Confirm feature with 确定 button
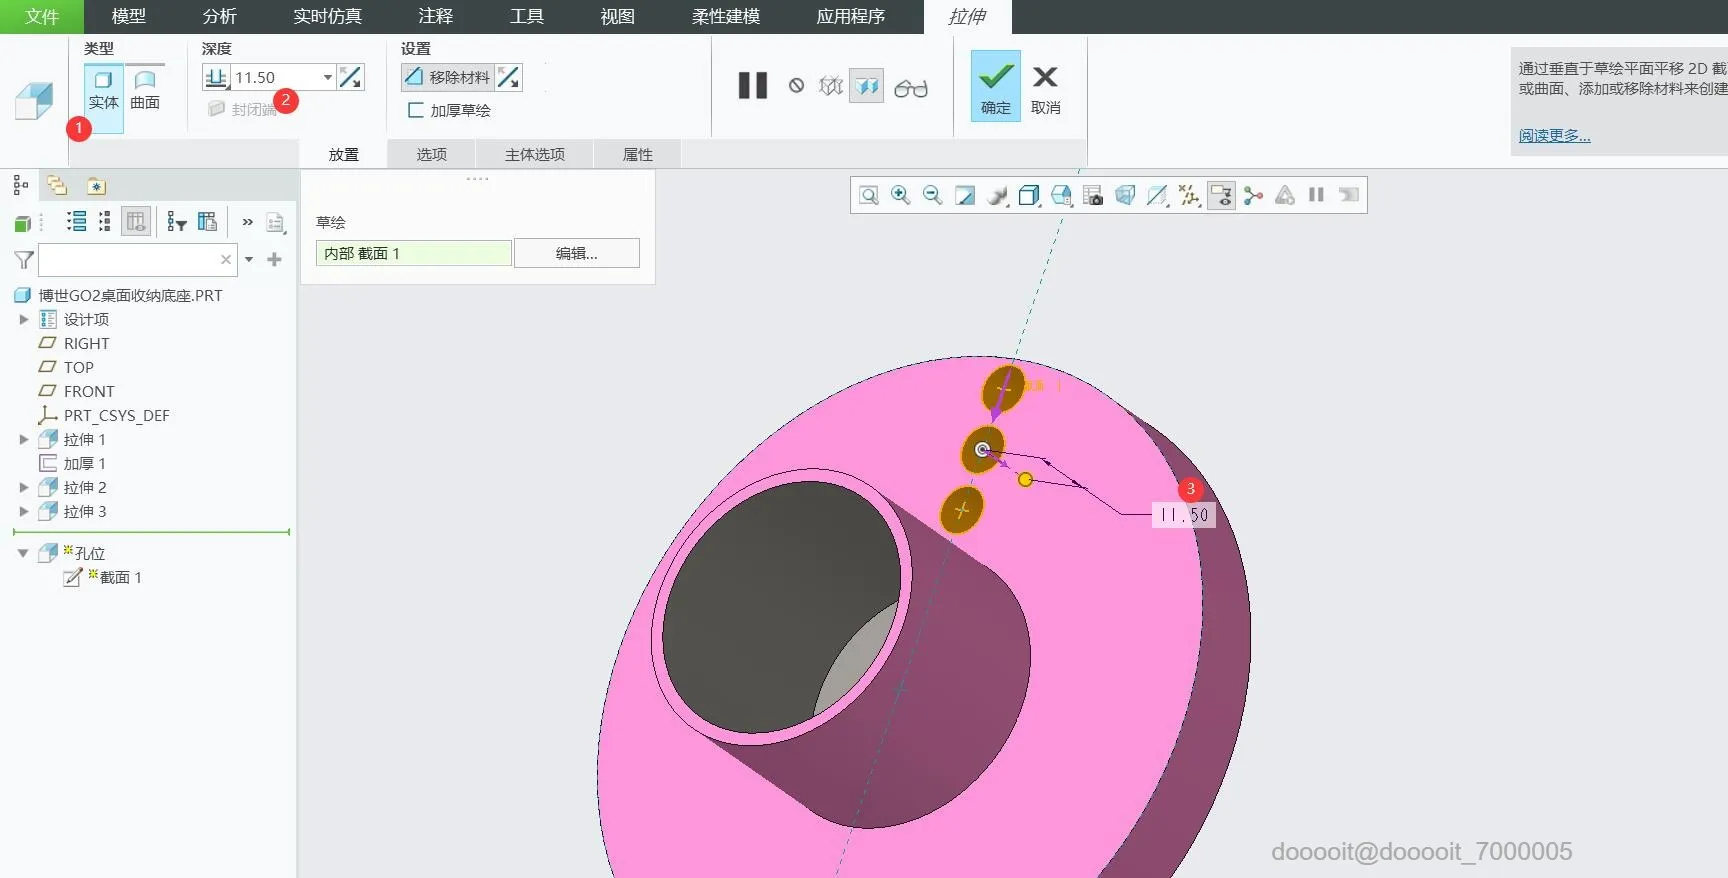The width and height of the screenshot is (1728, 878). point(995,87)
